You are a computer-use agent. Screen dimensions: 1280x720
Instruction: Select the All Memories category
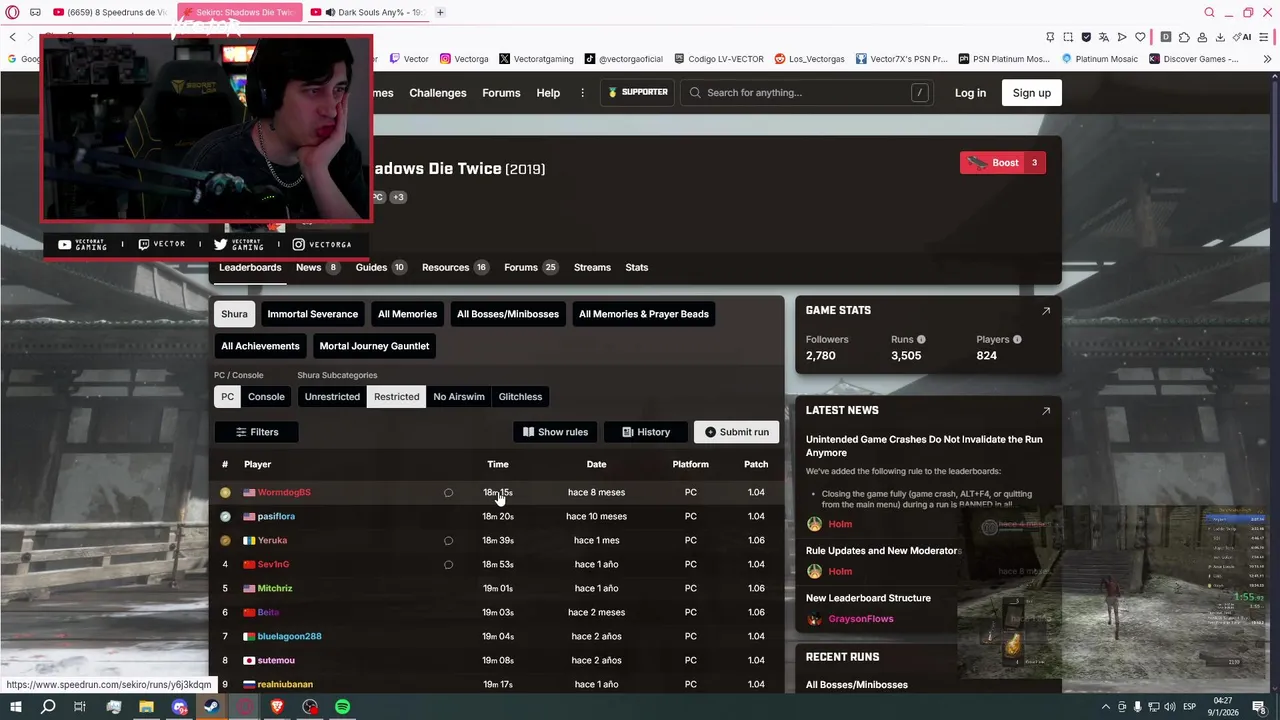pos(407,314)
